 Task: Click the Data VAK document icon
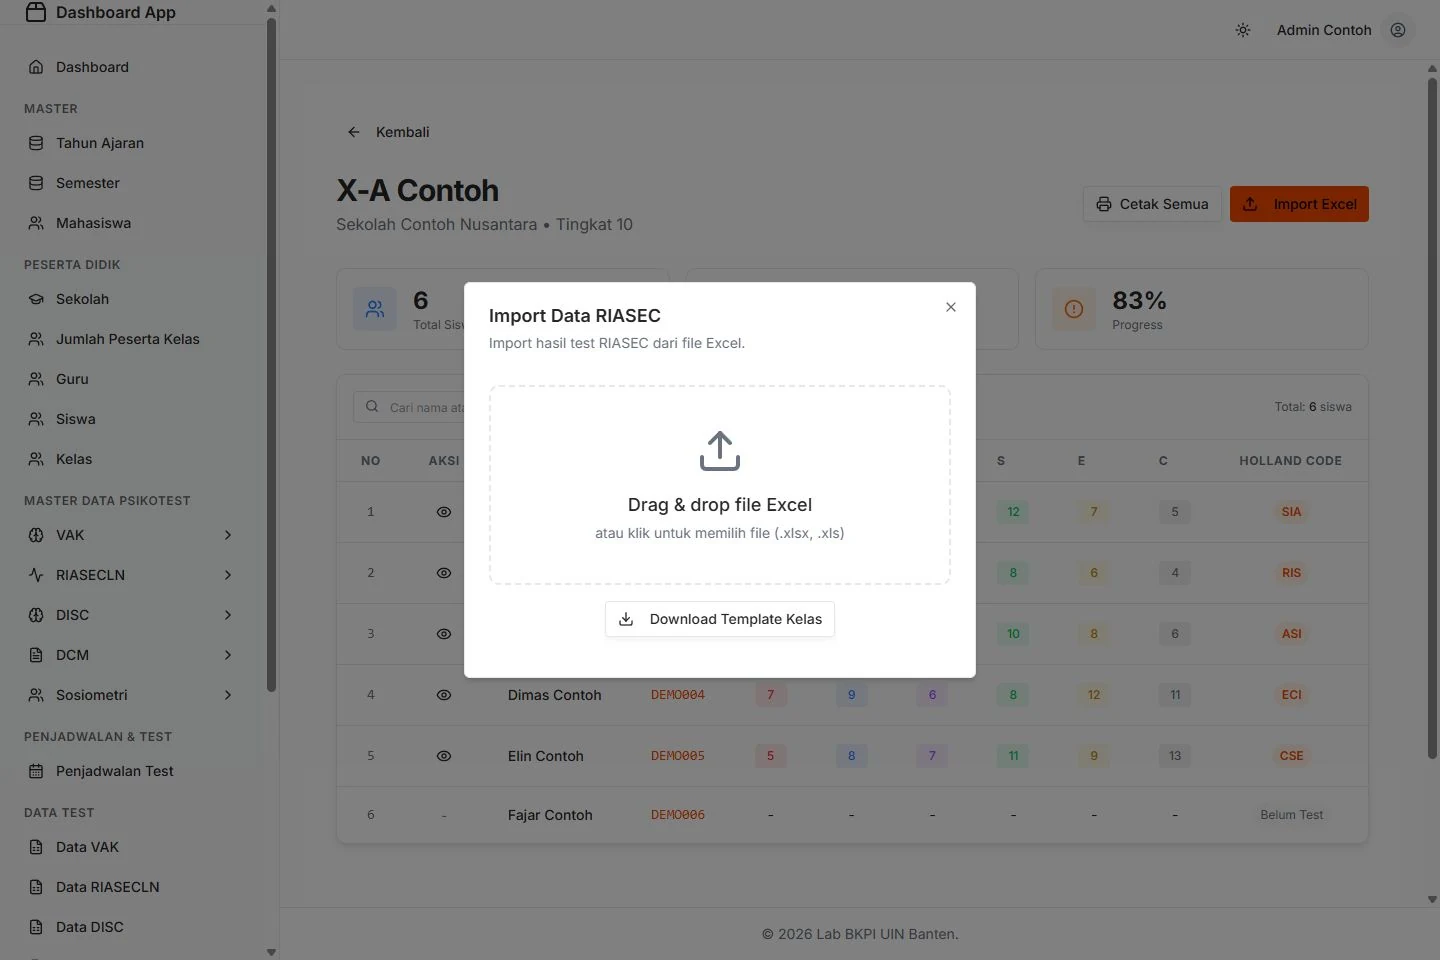coord(36,847)
